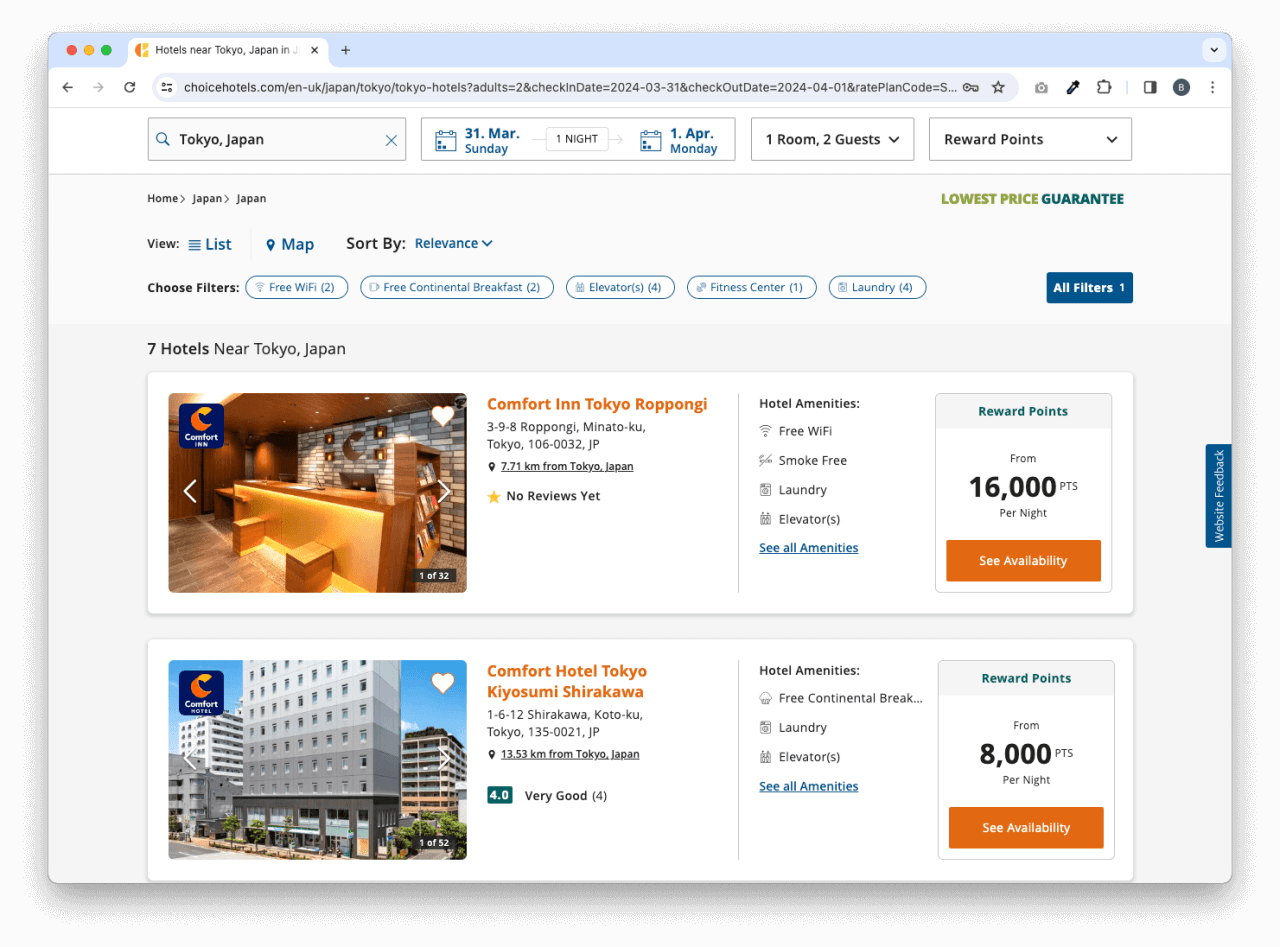Go to Home breadcrumb
The image size is (1280, 947).
point(162,198)
